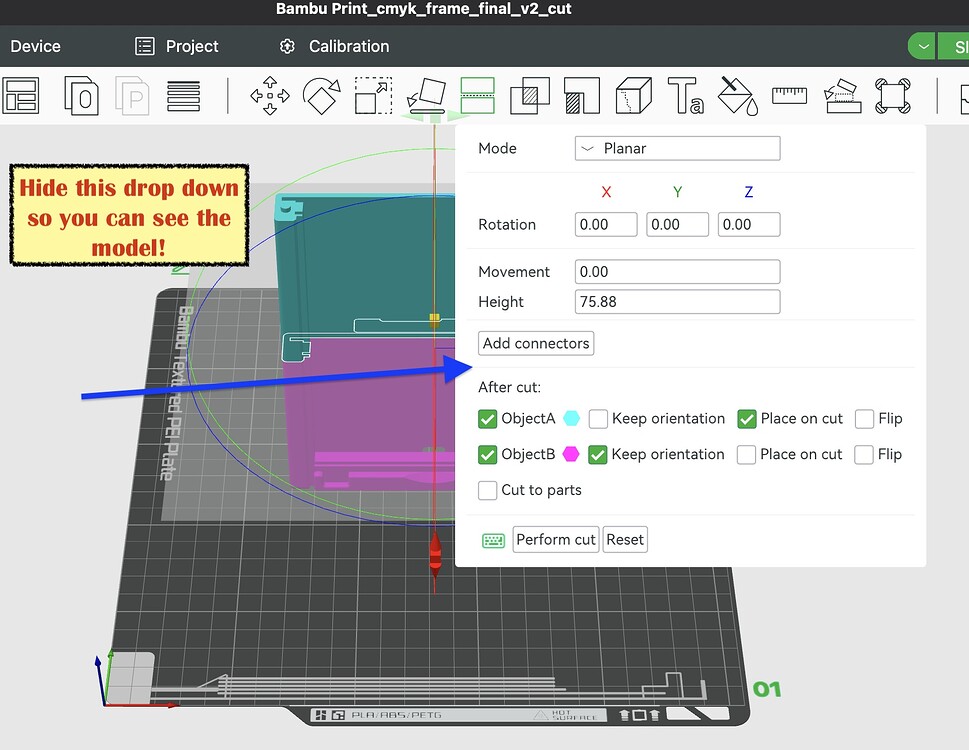Click the Calibration gear icon
969x750 pixels.
click(x=287, y=46)
